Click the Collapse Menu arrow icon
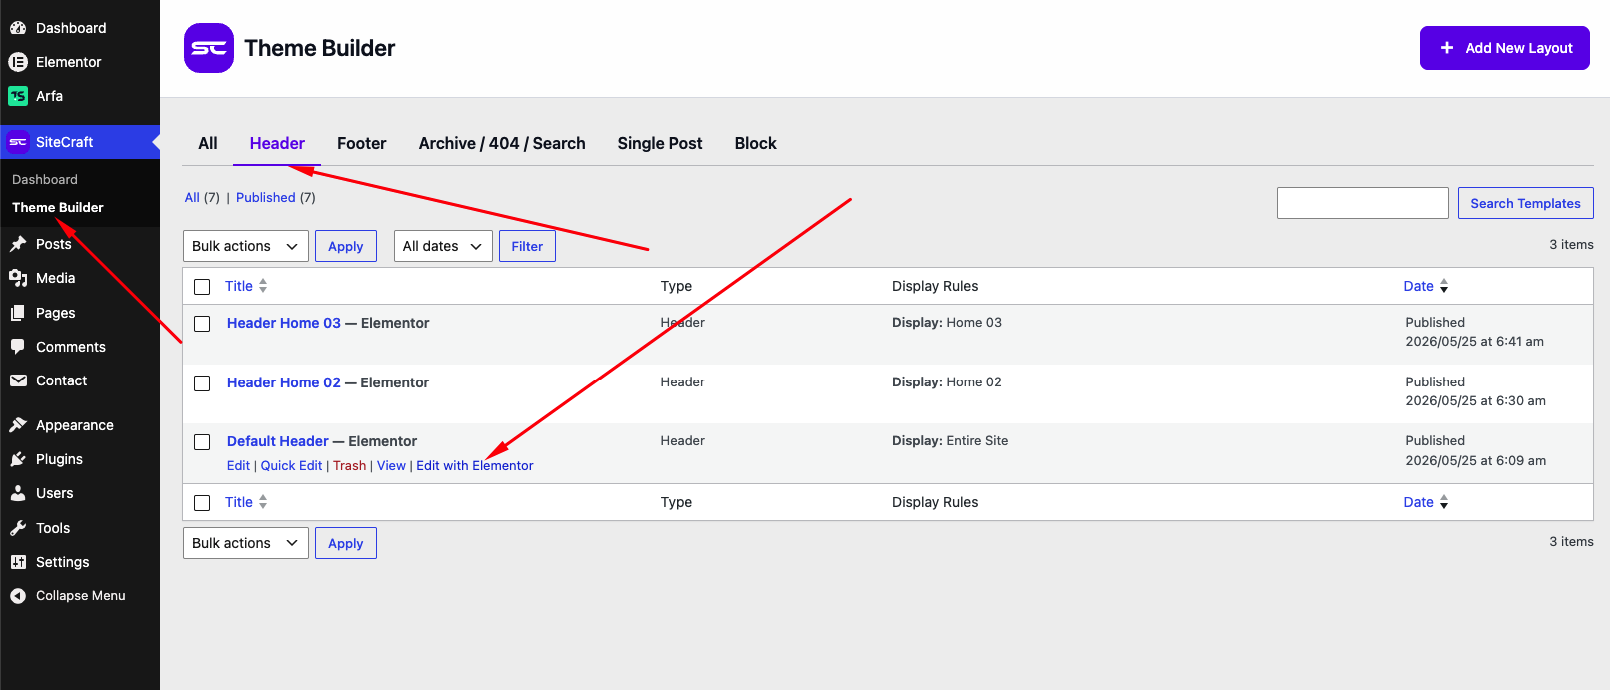This screenshot has height=690, width=1610. point(18,596)
